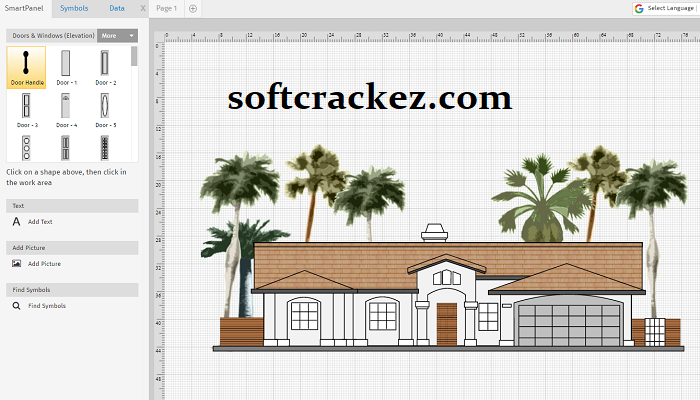Select the fan palm tree behind the roof

point(542,199)
